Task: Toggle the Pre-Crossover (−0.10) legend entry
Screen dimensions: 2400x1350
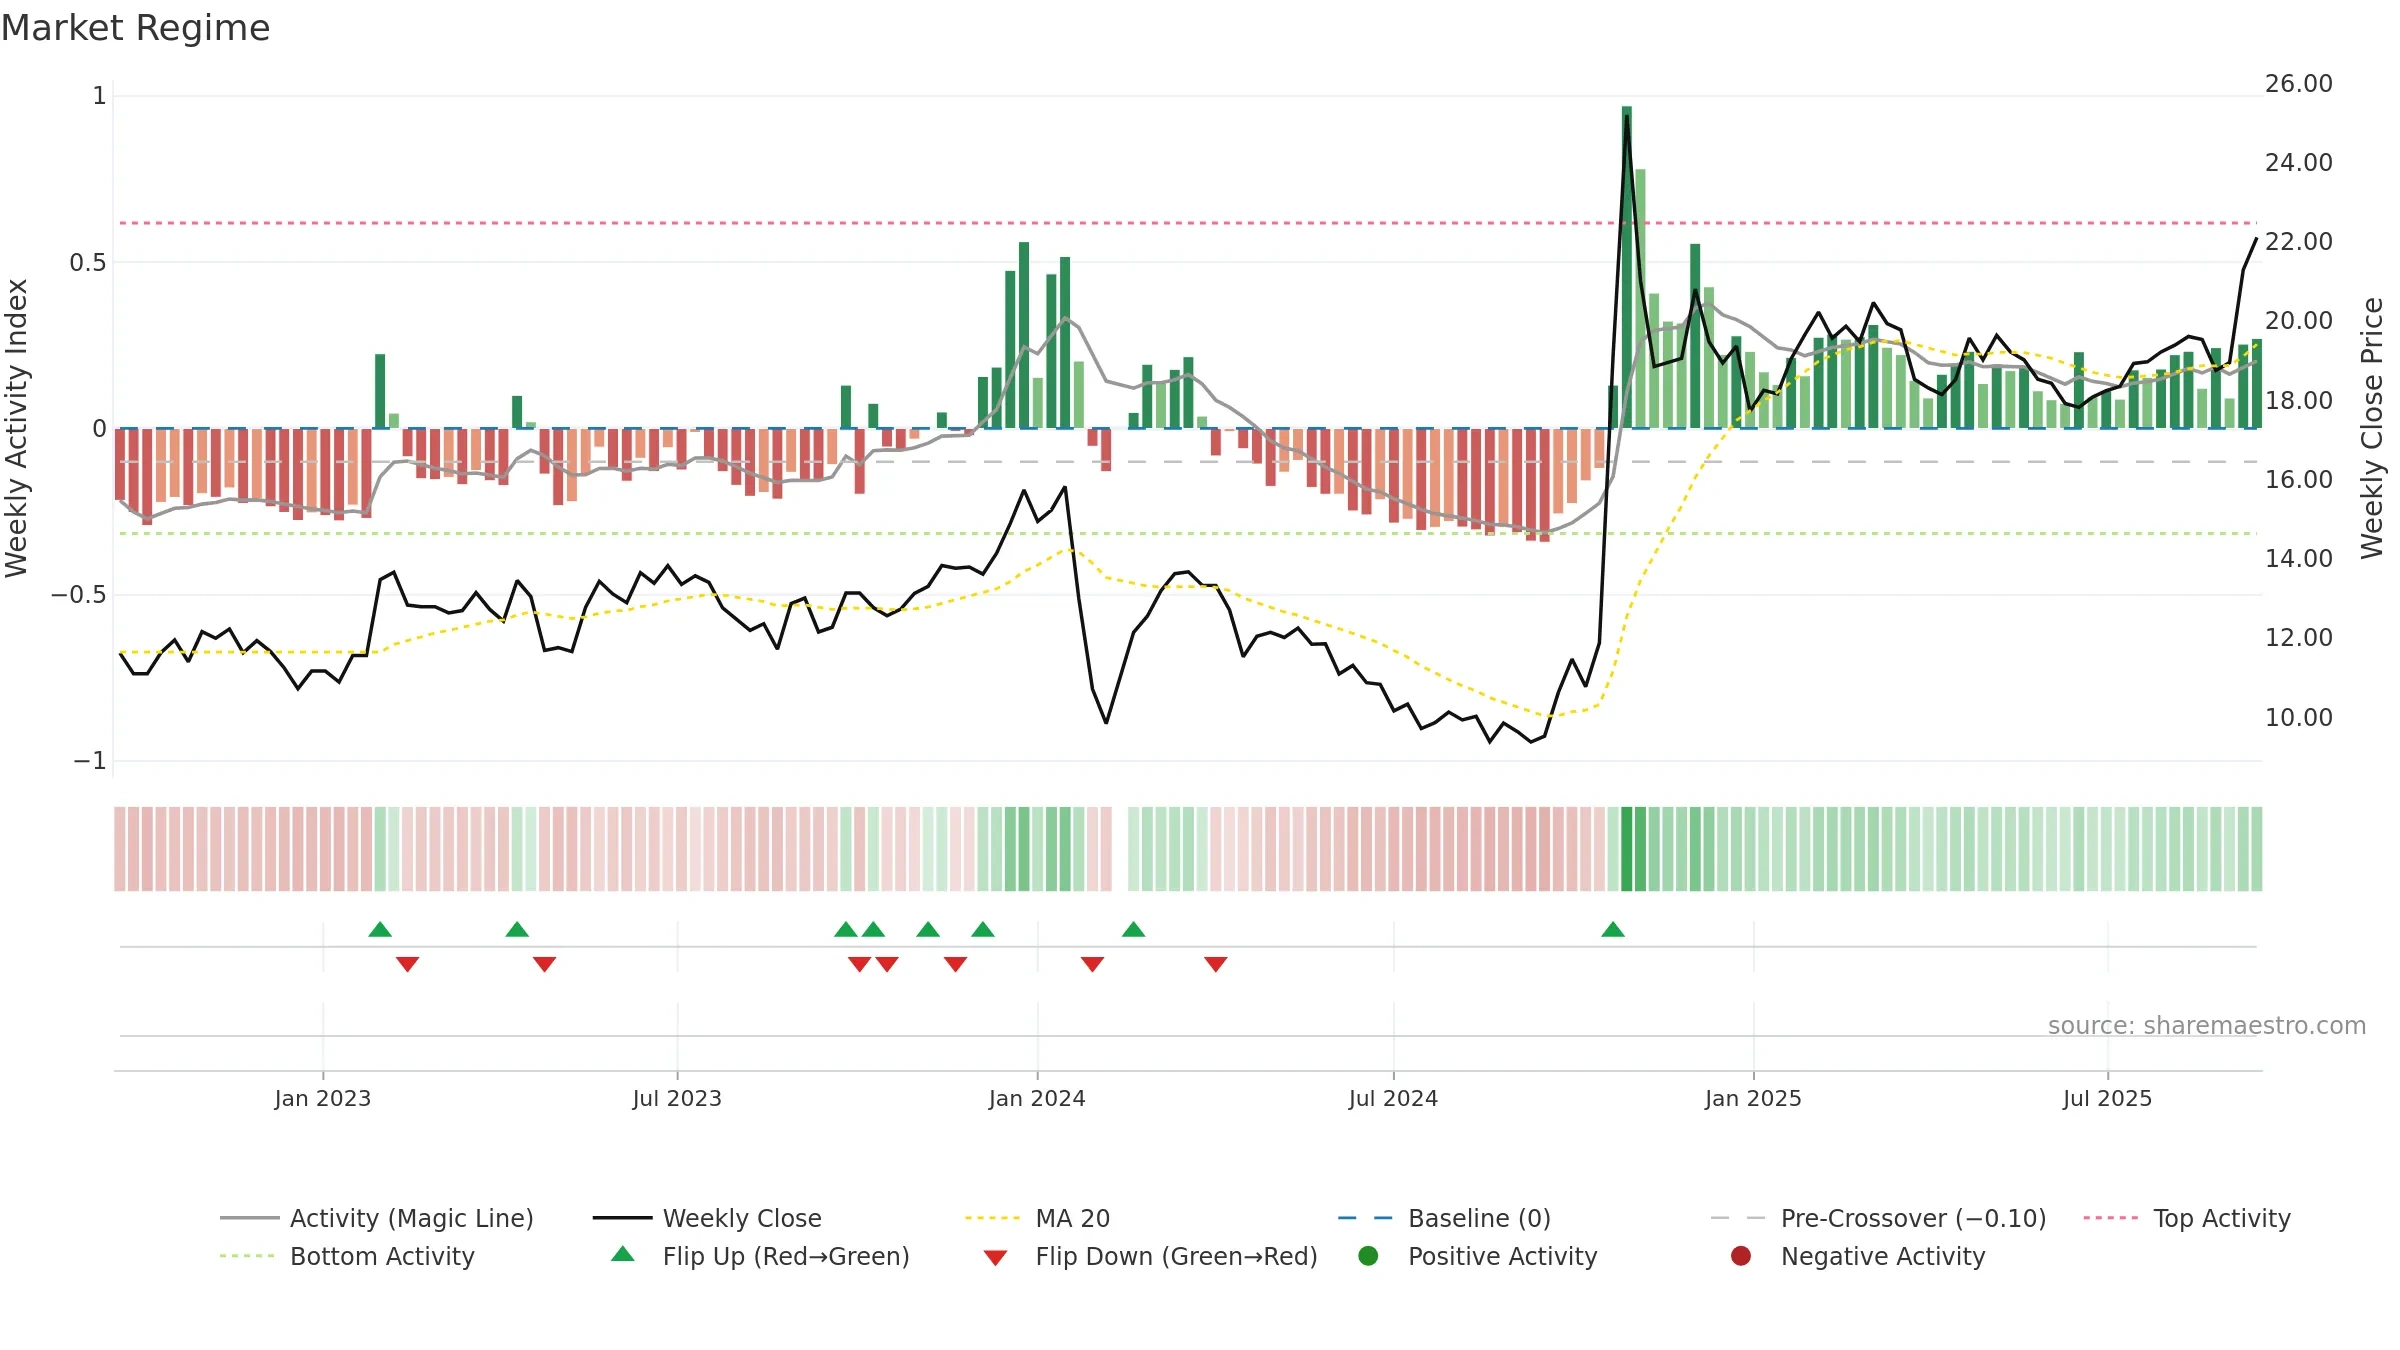Action: [1878, 1218]
